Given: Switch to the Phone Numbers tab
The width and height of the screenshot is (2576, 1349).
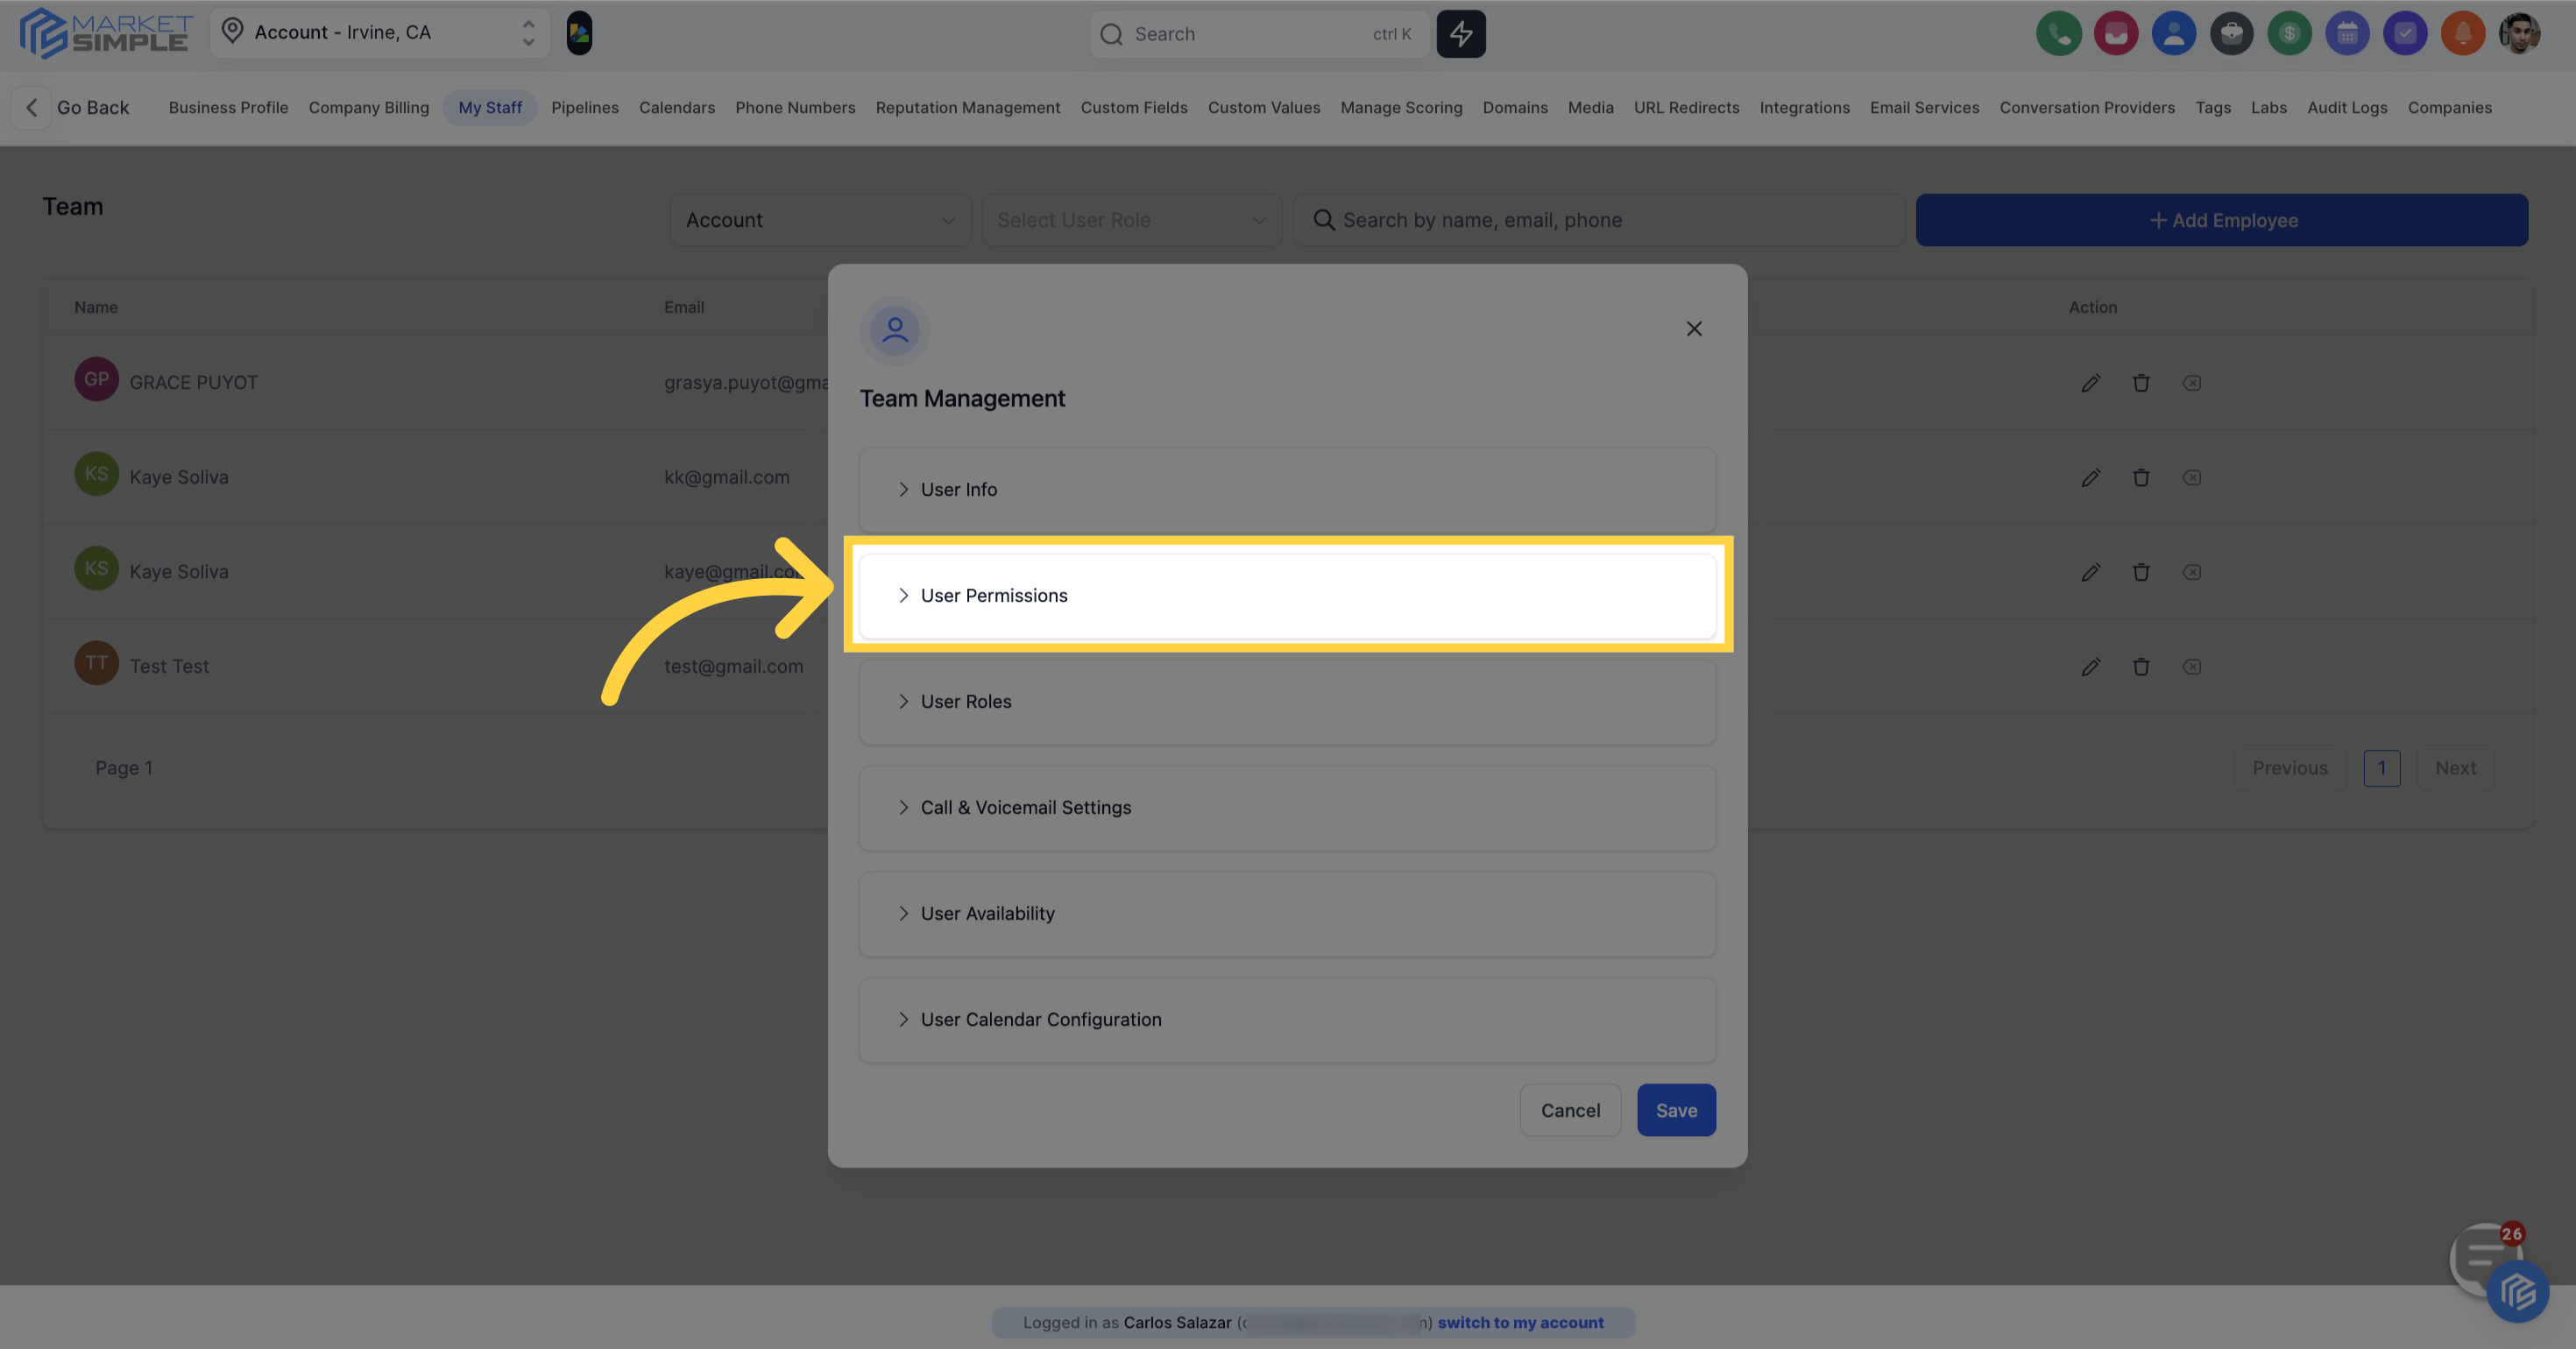Looking at the screenshot, I should click(x=795, y=107).
